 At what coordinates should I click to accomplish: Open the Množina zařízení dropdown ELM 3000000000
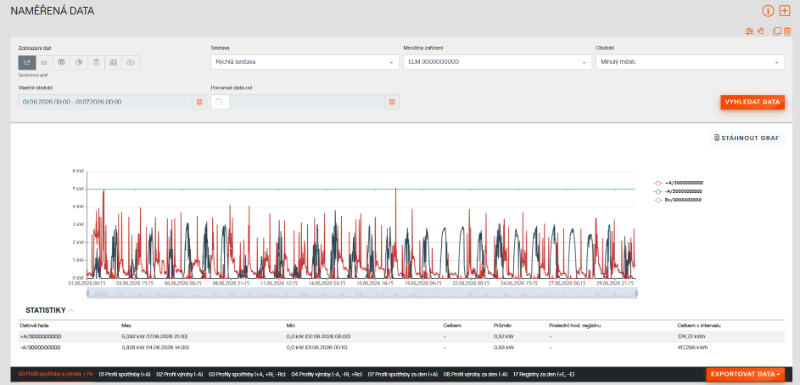tap(497, 62)
